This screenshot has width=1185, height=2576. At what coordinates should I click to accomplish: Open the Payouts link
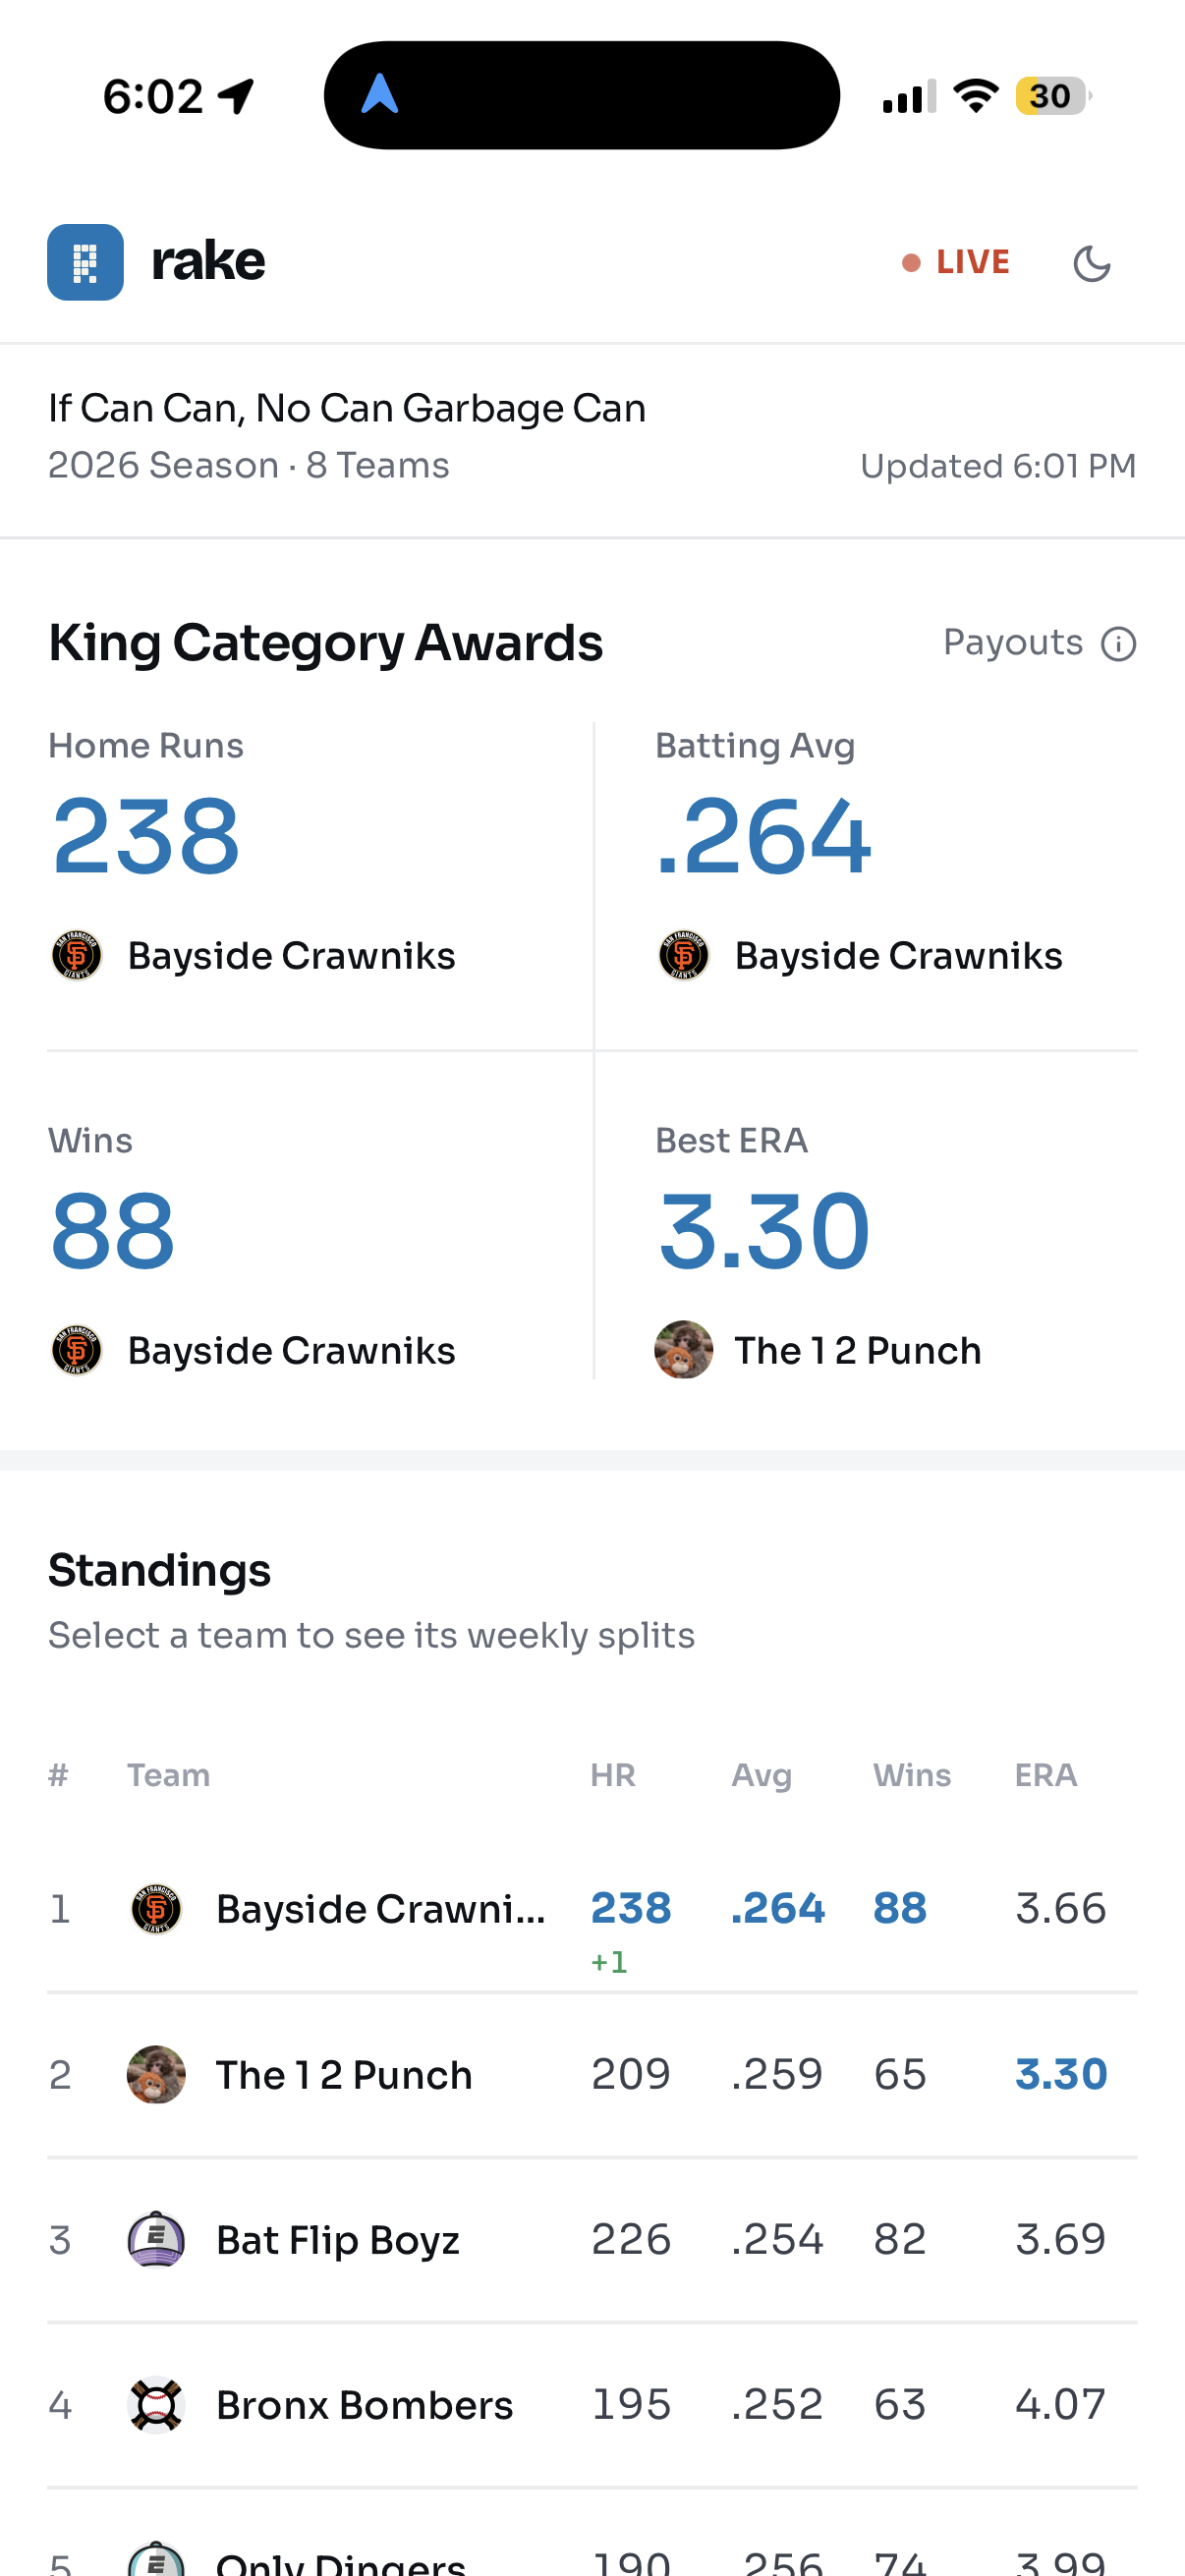1012,642
